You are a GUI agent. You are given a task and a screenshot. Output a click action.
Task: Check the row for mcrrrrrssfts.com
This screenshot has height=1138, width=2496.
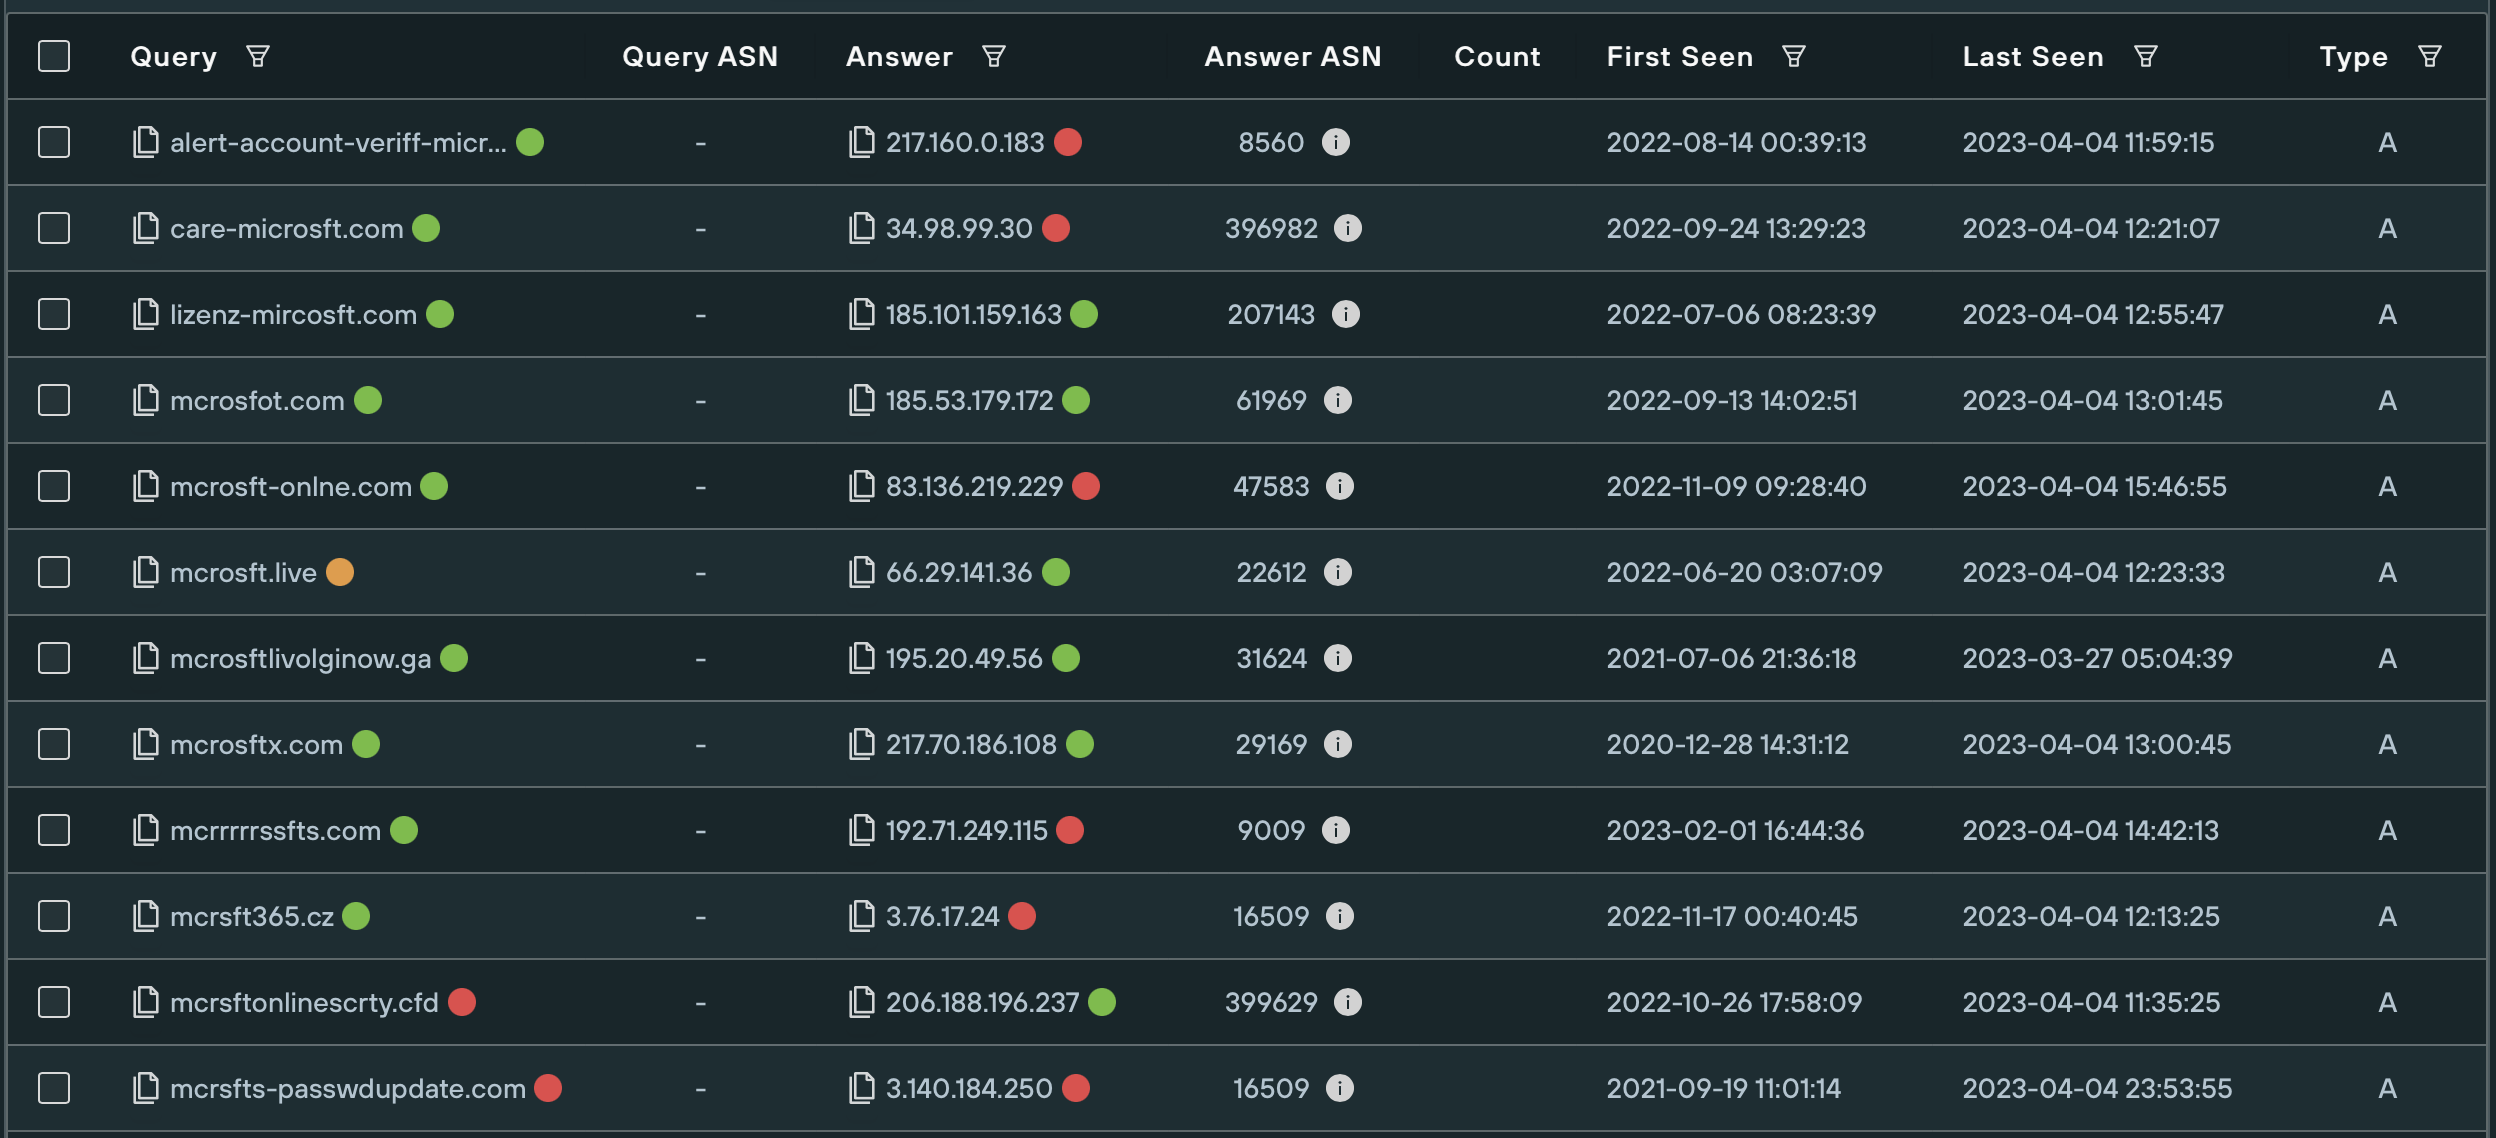(55, 830)
